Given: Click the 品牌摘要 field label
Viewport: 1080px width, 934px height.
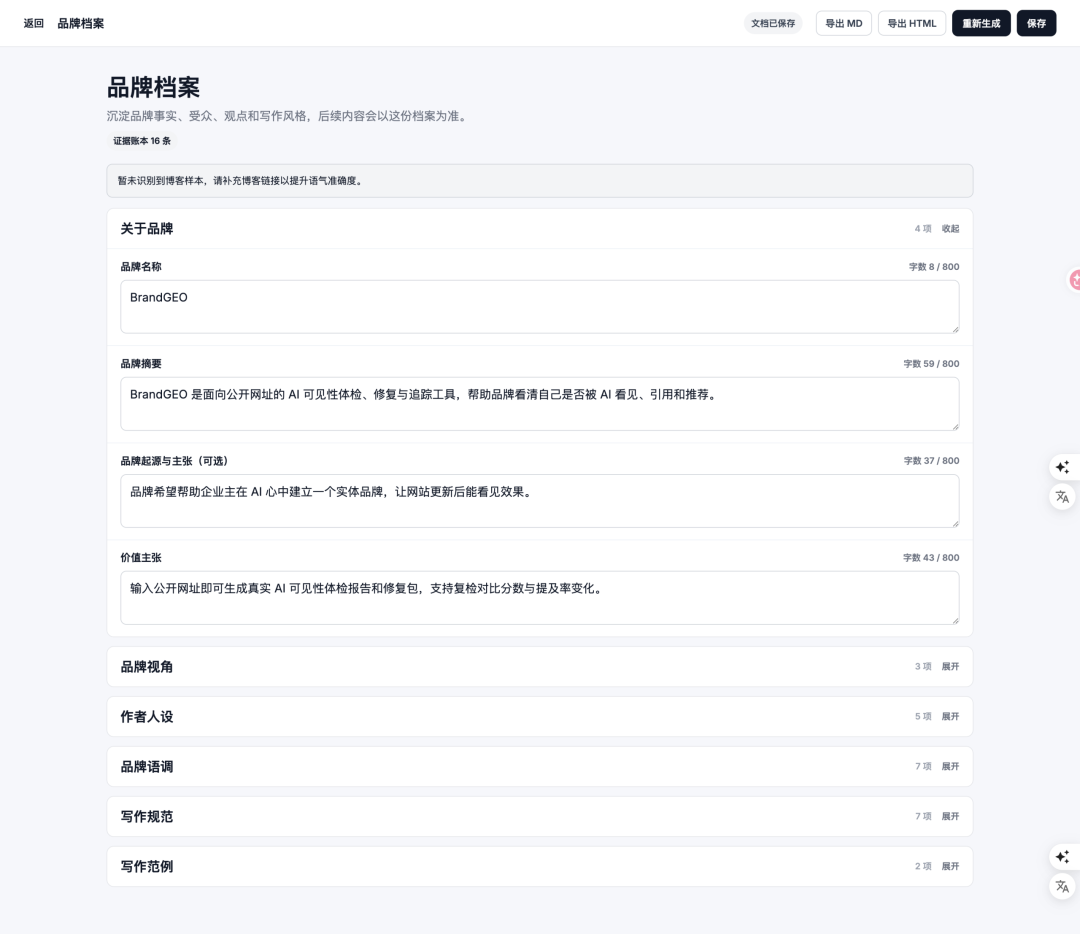Looking at the screenshot, I should (x=141, y=364).
